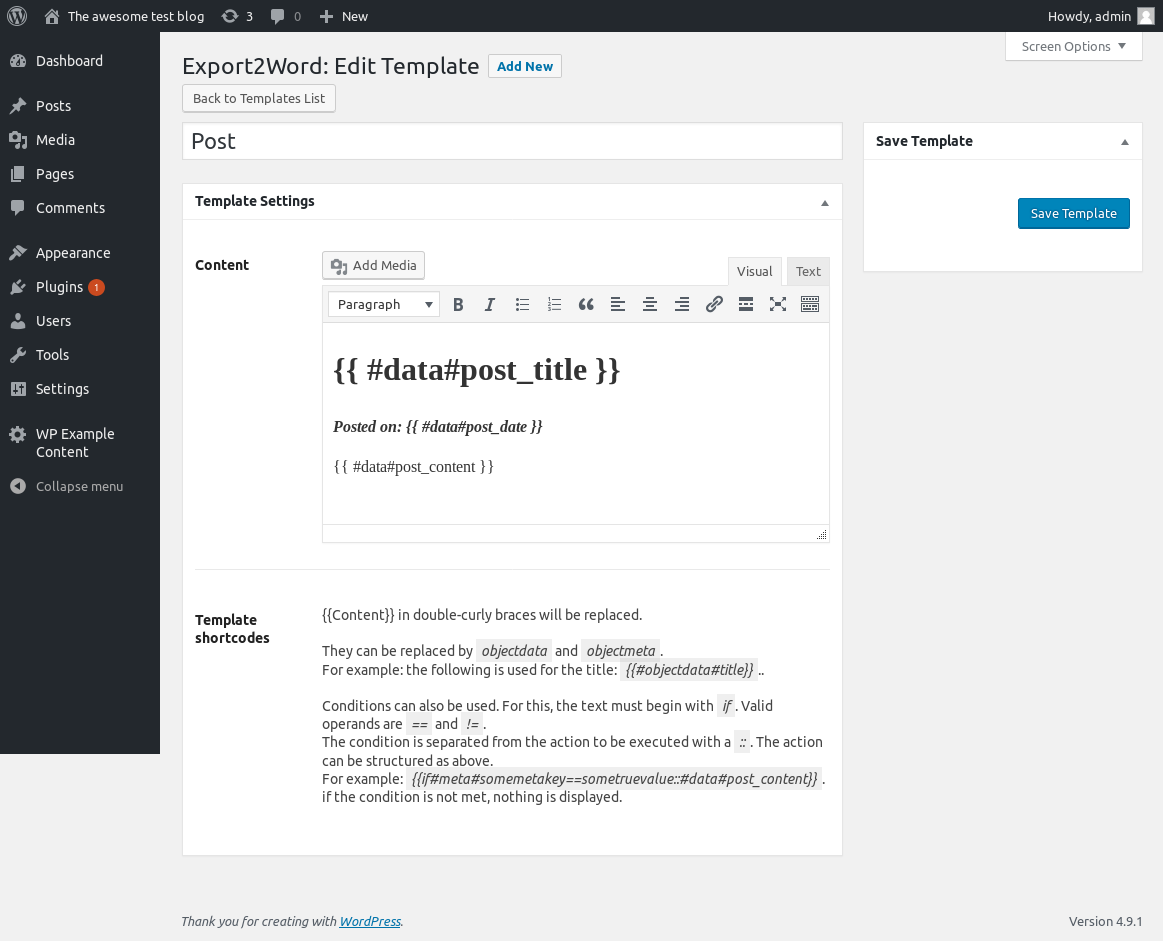Insert a numbered list
Viewport: 1163px width, 941px height.
pos(554,305)
